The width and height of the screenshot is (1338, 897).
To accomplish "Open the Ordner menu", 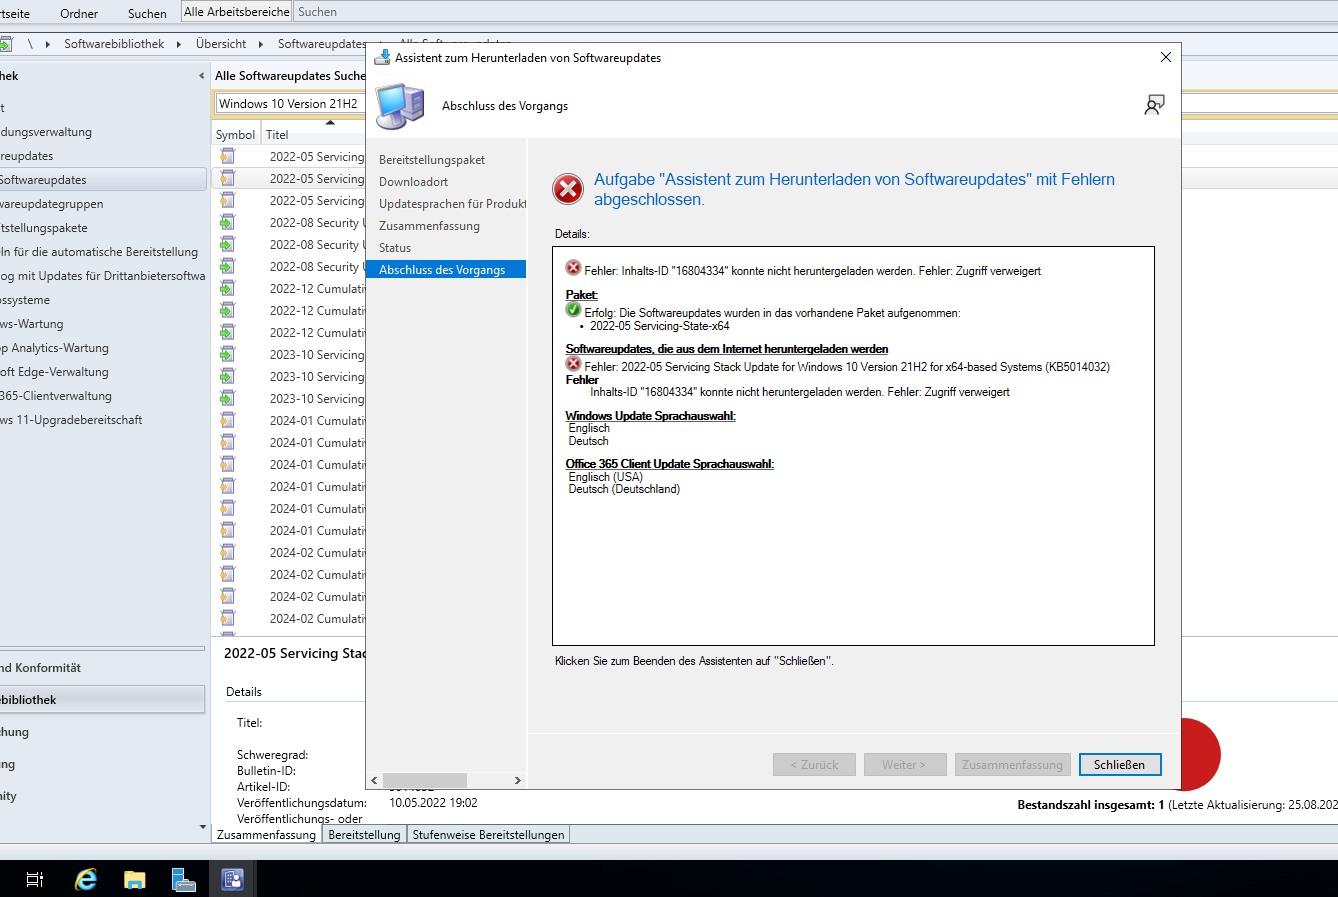I will pos(78,13).
